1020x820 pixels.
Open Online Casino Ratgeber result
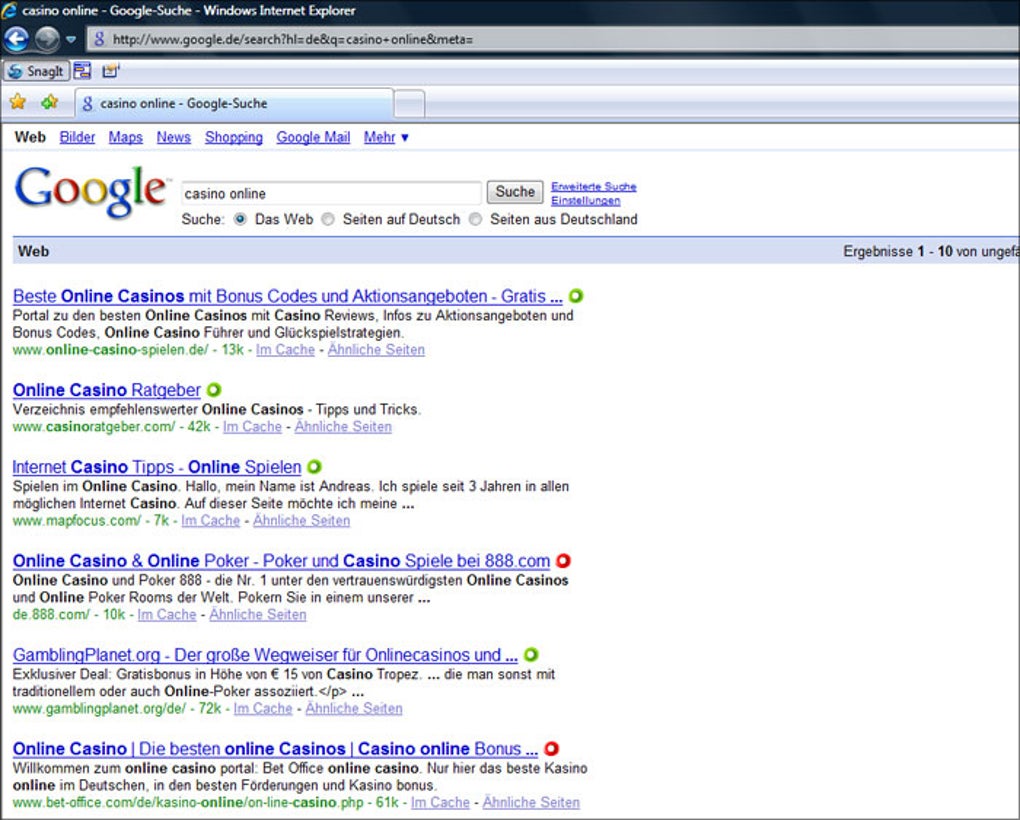(x=107, y=390)
